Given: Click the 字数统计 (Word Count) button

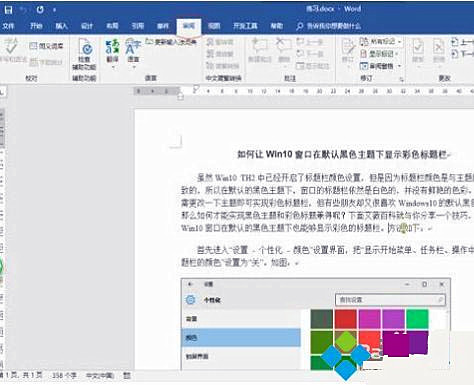Looking at the screenshot, I should [x=46, y=62].
